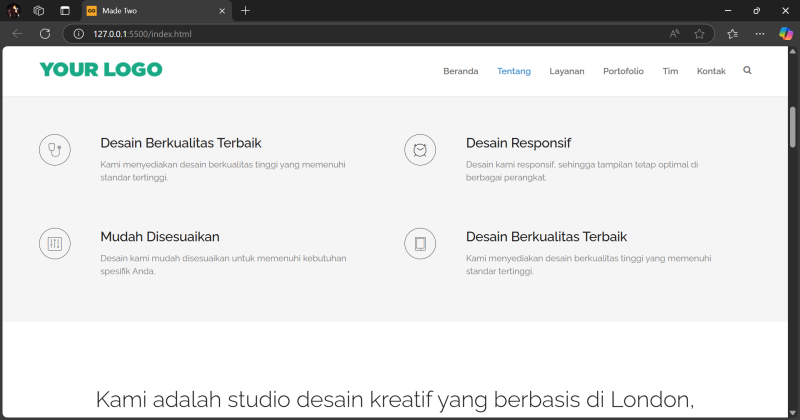The width and height of the screenshot is (800, 420).
Task: Open the Copilot icon in browser toolbar
Action: 786,33
